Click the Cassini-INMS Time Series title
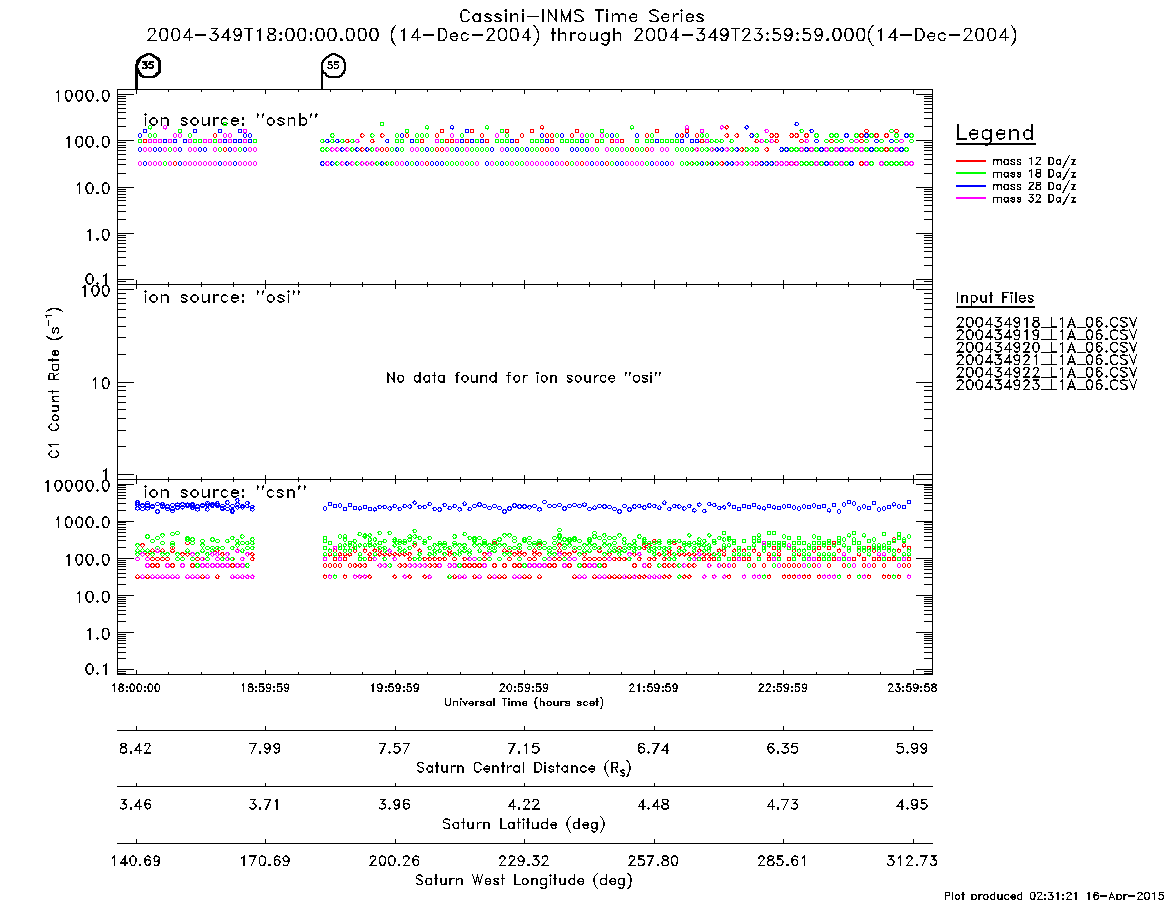 582,16
